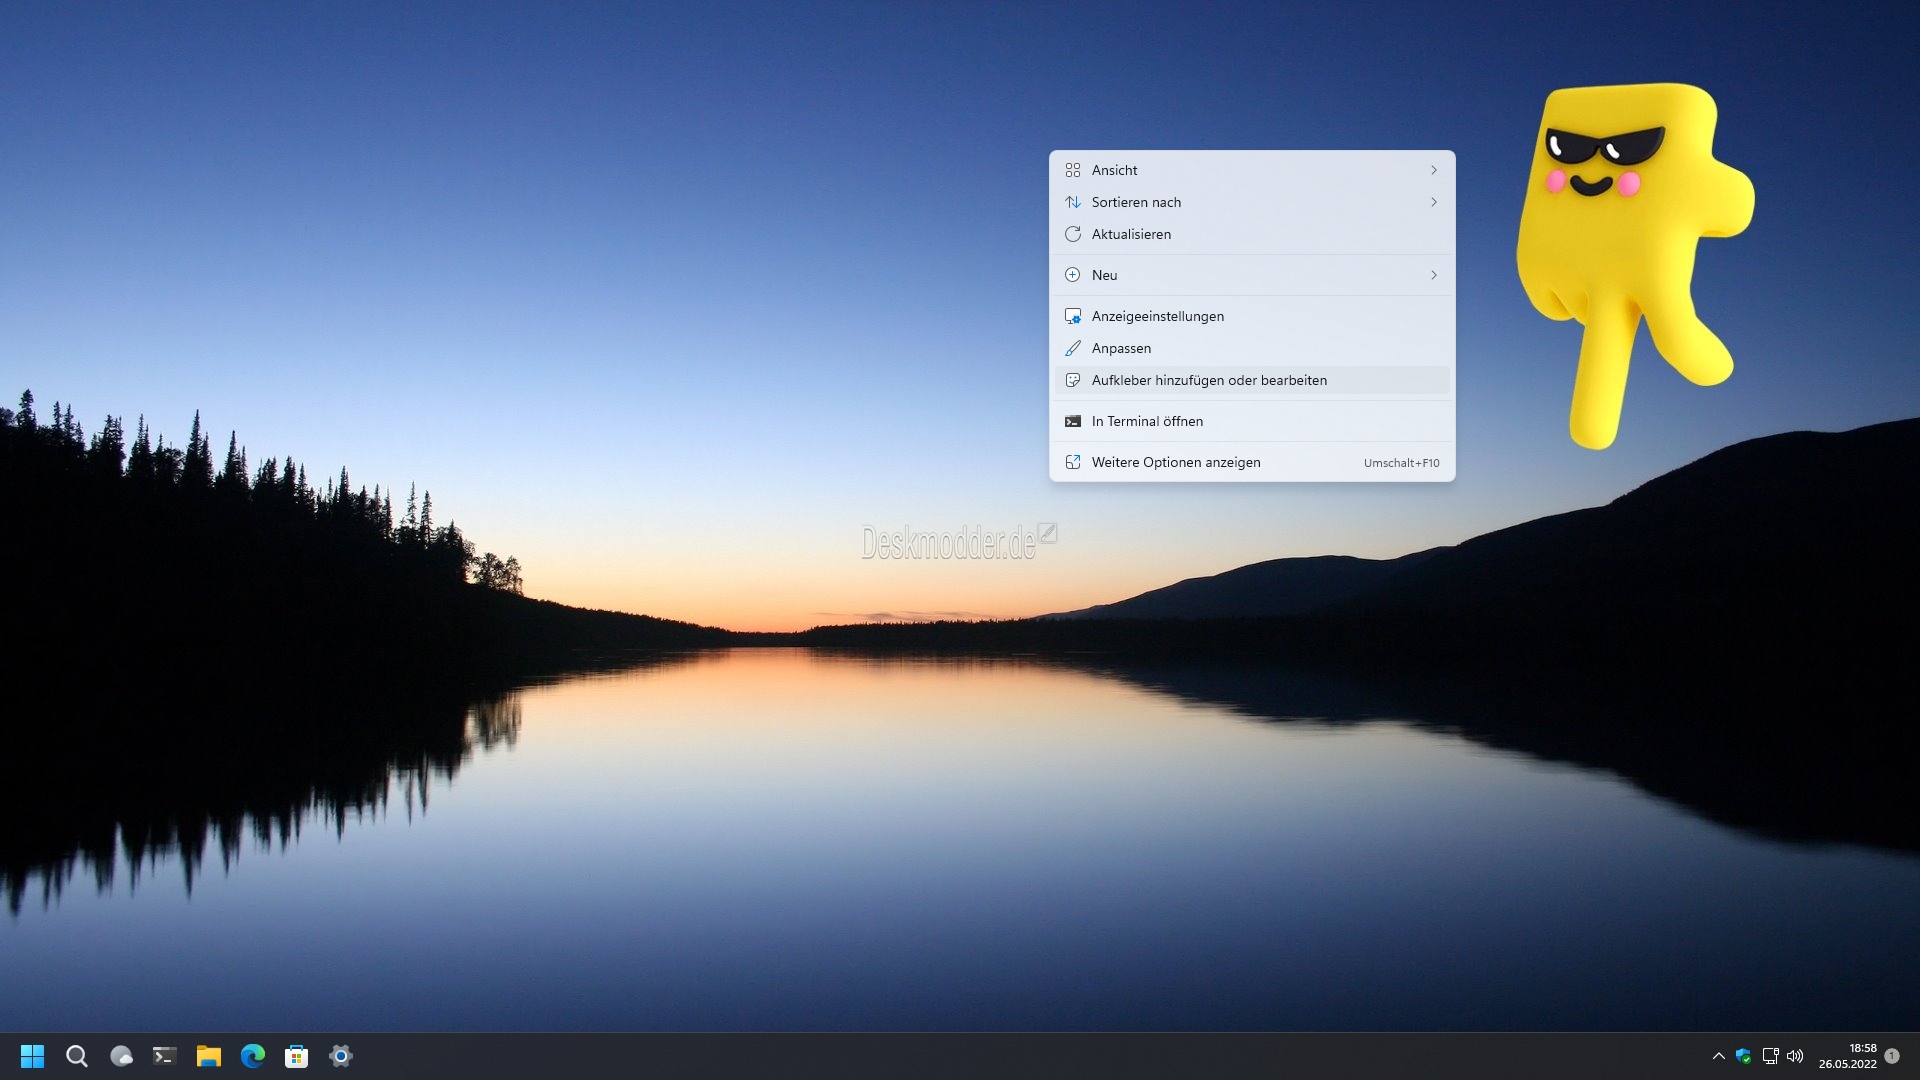Select Anpassen in context menu
The image size is (1920, 1080).
[1252, 348]
